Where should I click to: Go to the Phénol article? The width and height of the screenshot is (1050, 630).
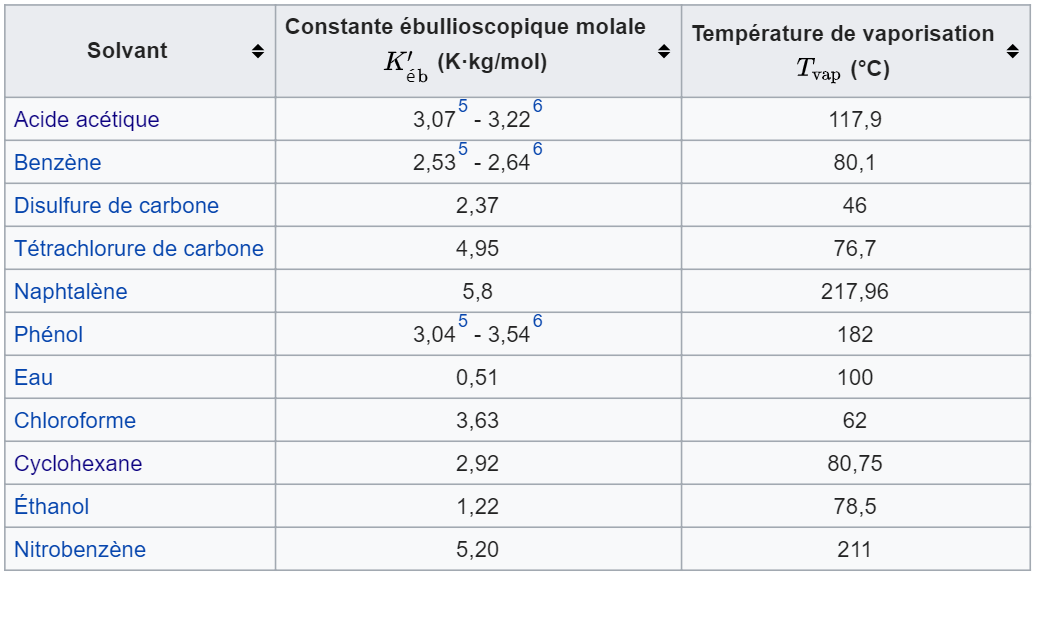(x=49, y=335)
